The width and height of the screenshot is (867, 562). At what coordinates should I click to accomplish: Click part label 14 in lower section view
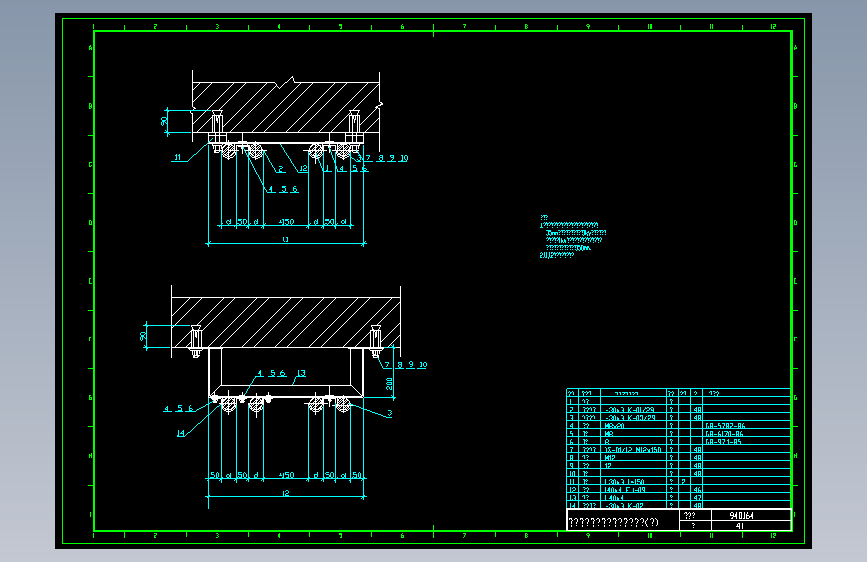coord(180,433)
